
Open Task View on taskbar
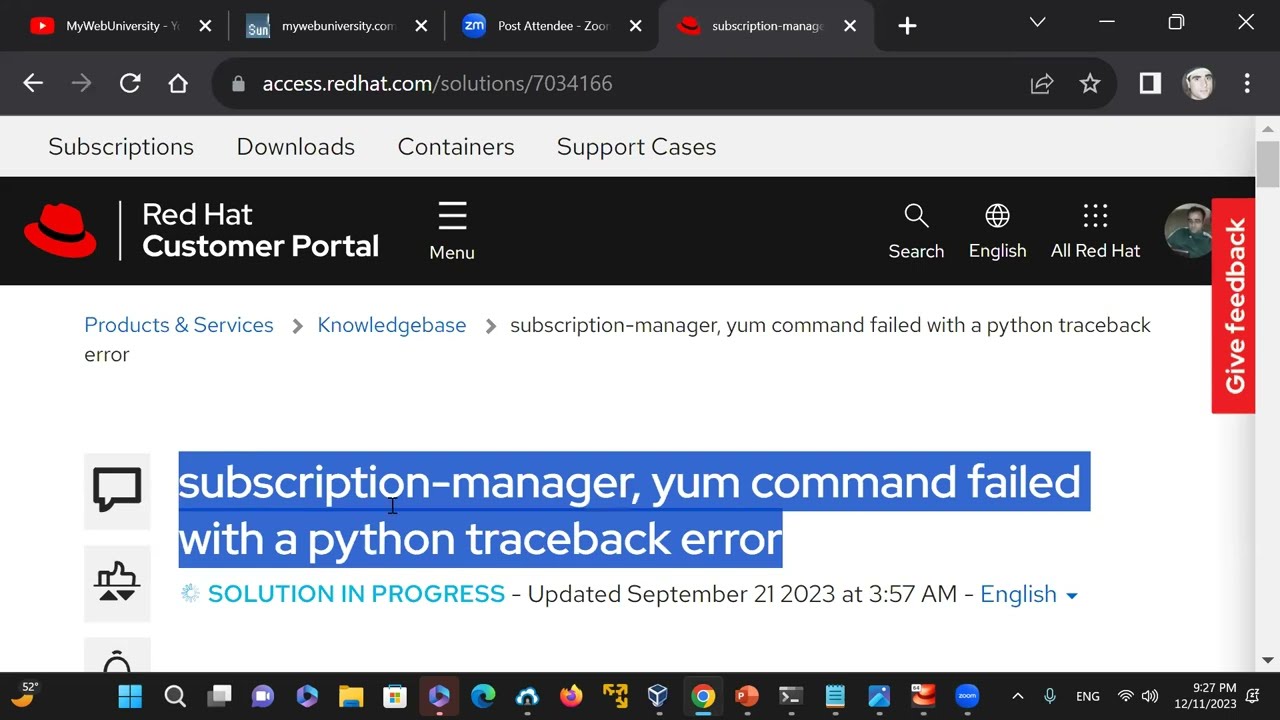click(x=220, y=696)
